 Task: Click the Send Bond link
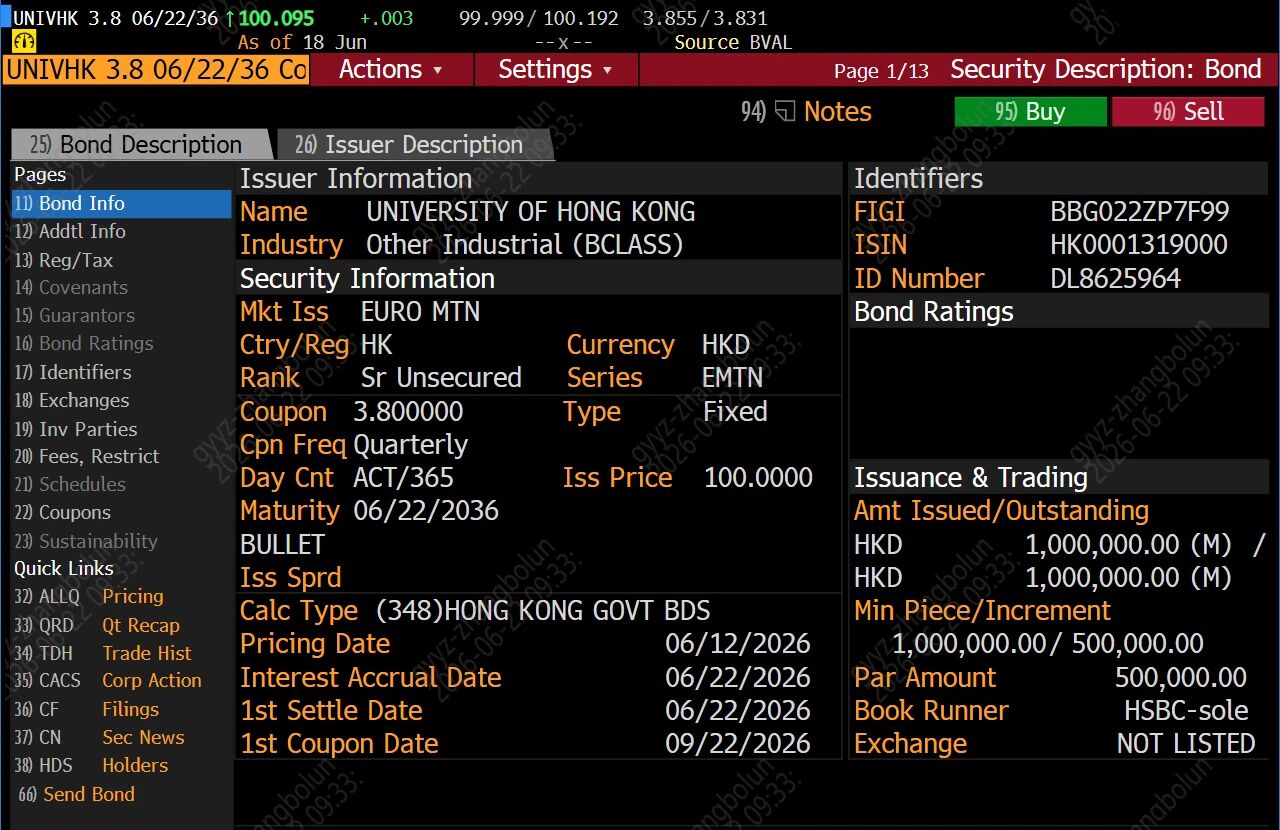(77, 794)
